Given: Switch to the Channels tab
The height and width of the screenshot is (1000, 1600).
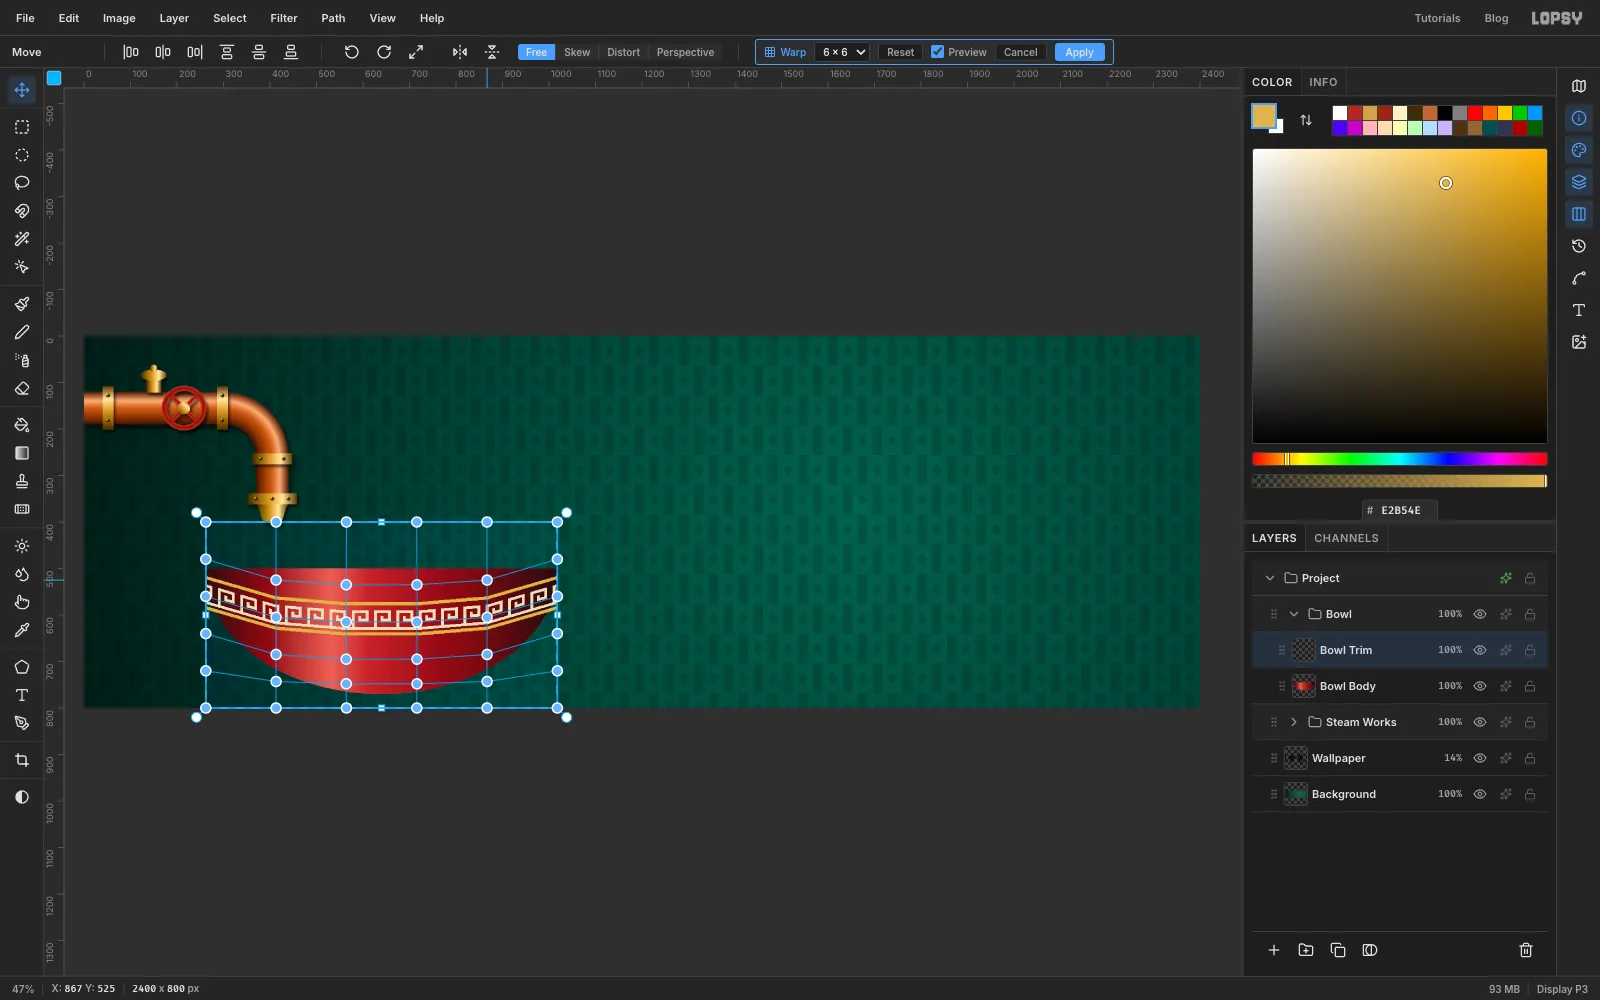Looking at the screenshot, I should (1346, 538).
